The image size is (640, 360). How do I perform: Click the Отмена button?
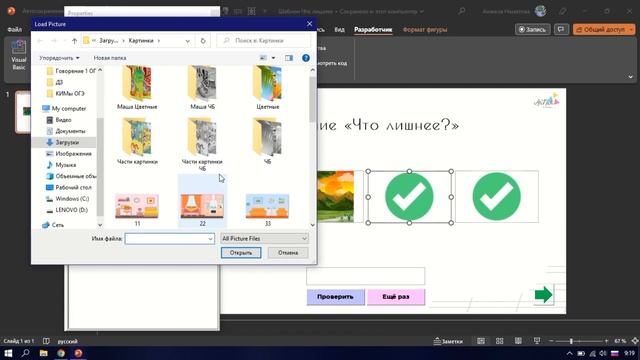[288, 253]
